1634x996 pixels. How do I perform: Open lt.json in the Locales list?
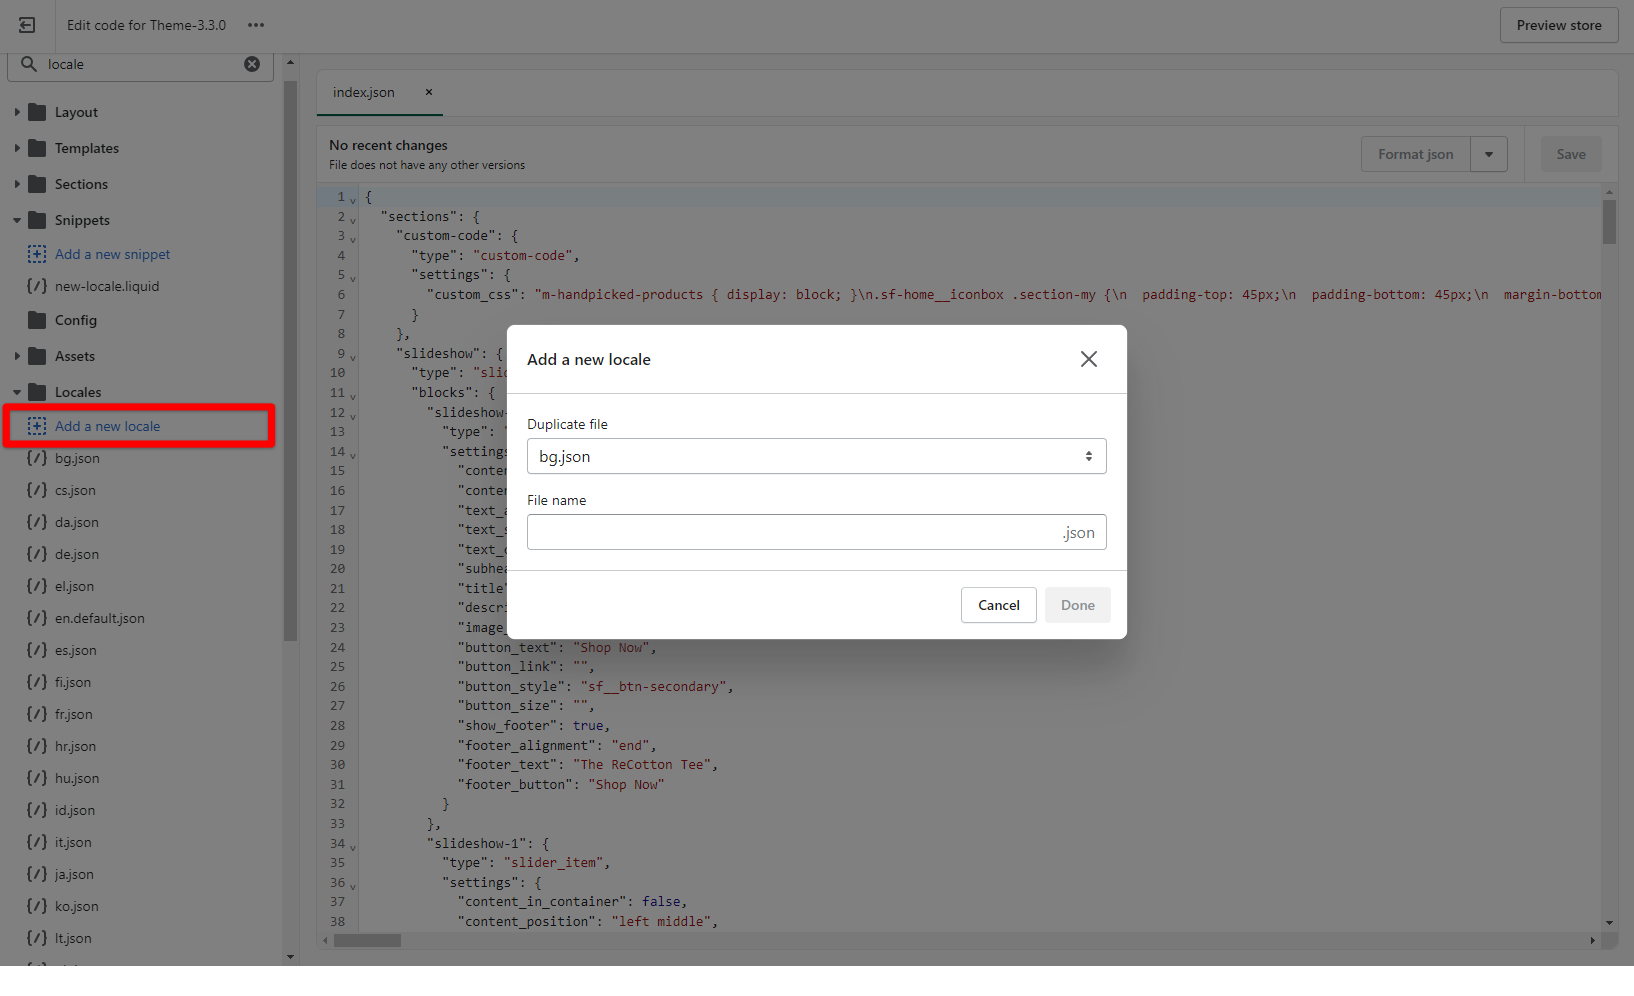click(x=73, y=938)
